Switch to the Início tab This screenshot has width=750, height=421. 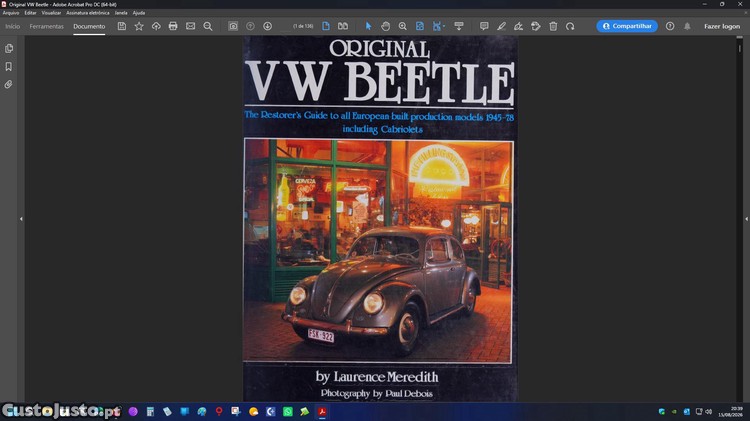pos(12,26)
